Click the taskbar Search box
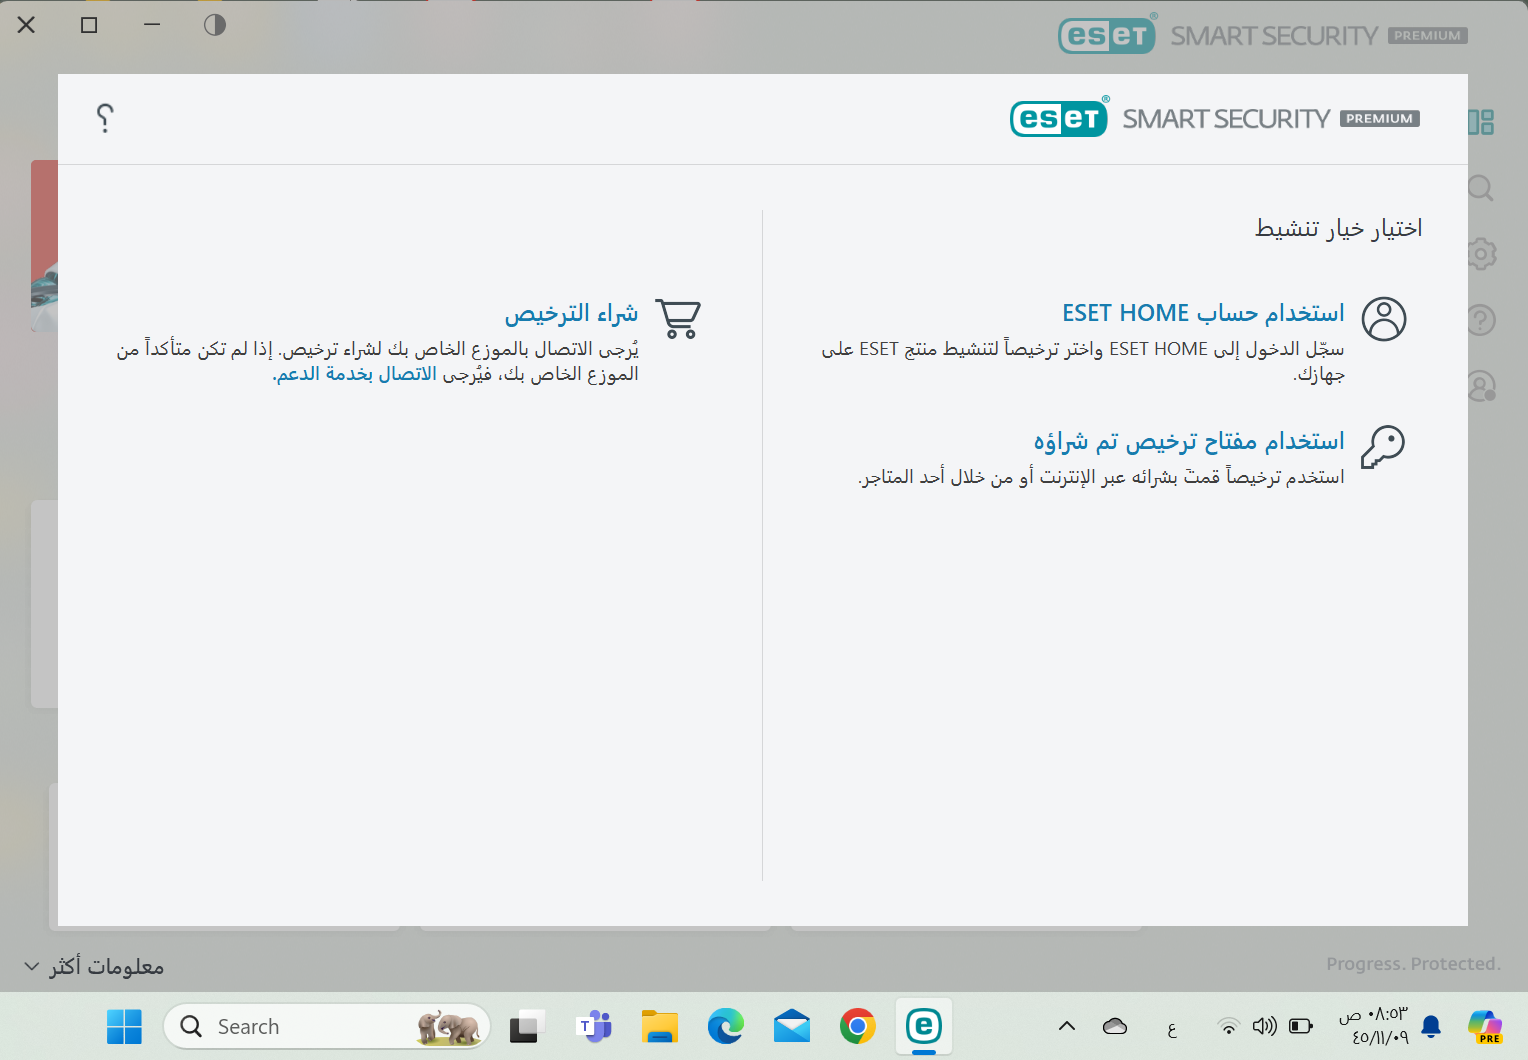Viewport: 1528px width, 1060px height. [x=327, y=1027]
